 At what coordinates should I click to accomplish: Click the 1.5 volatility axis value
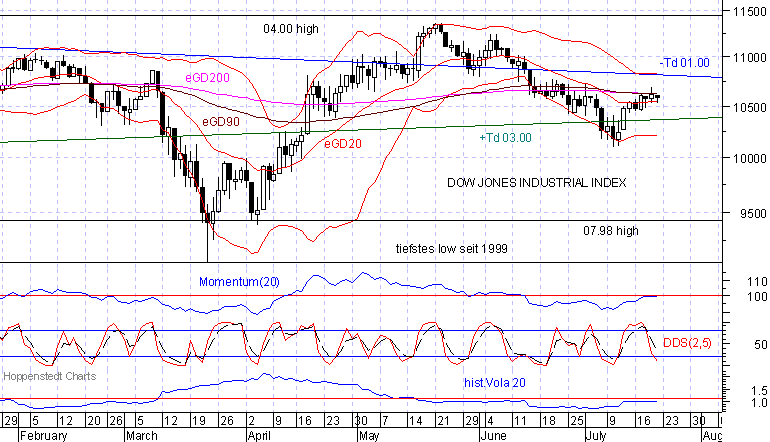759,391
